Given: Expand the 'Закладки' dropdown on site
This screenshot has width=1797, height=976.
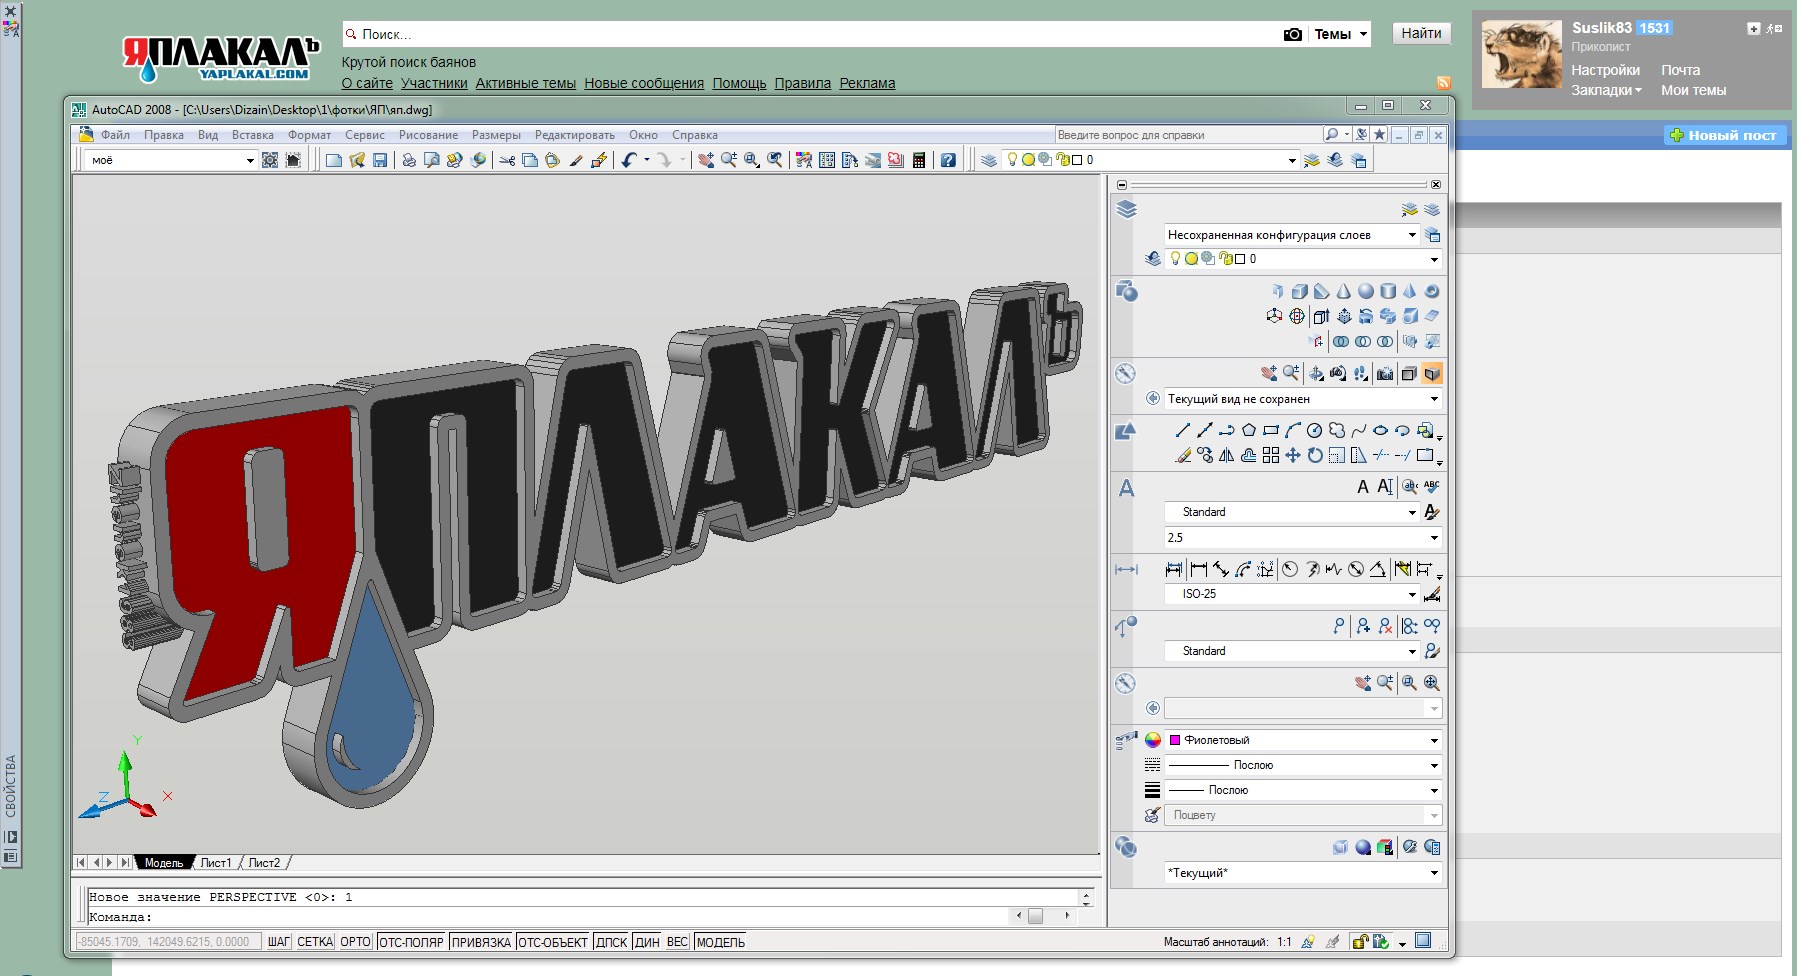Looking at the screenshot, I should coord(1606,90).
